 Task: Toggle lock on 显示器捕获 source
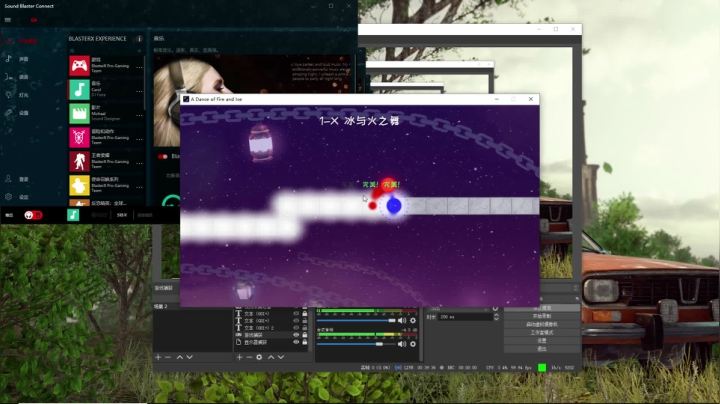304,342
